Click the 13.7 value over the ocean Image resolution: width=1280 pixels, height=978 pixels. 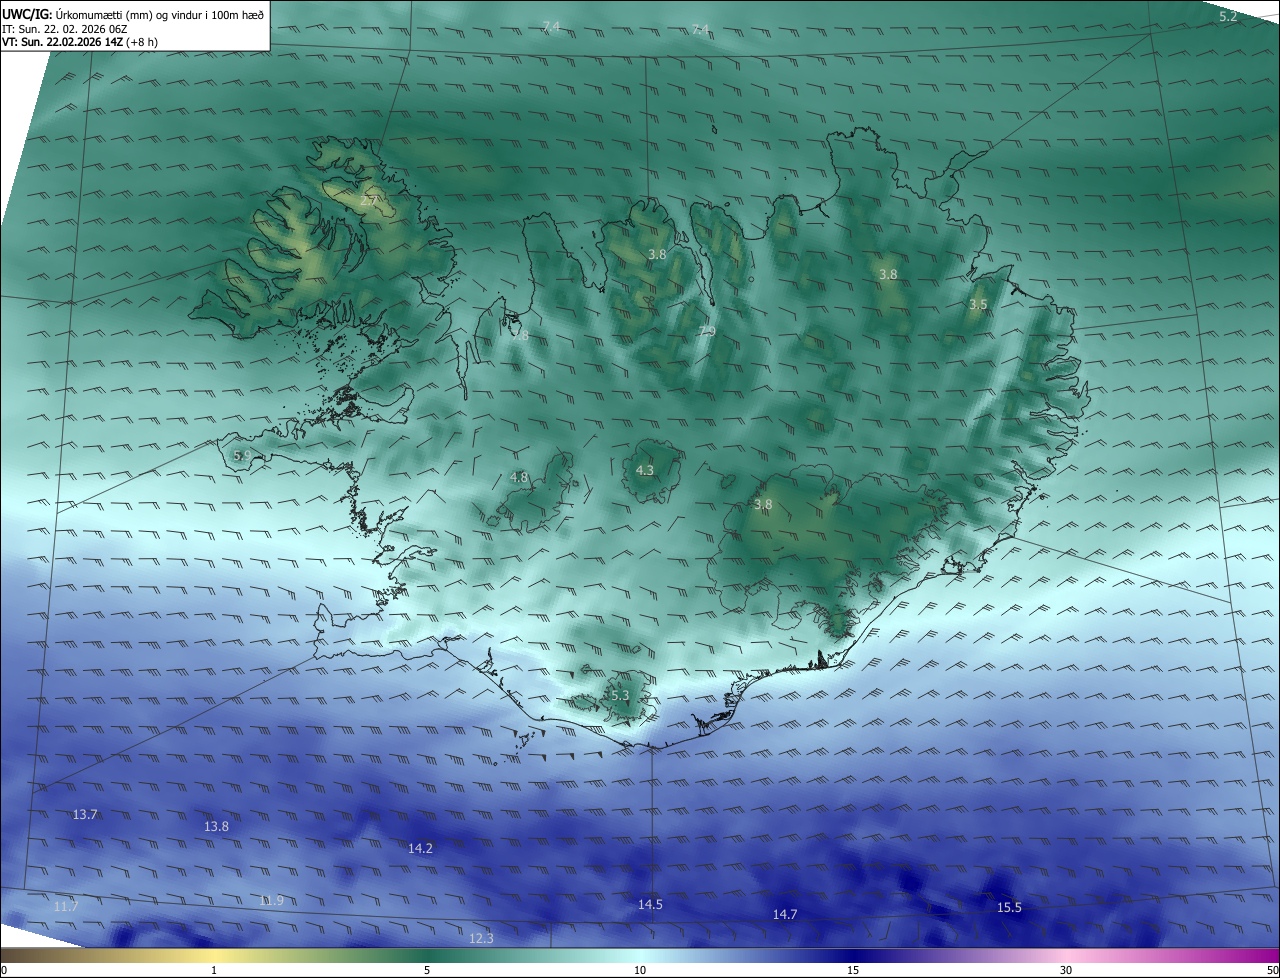[x=85, y=815]
